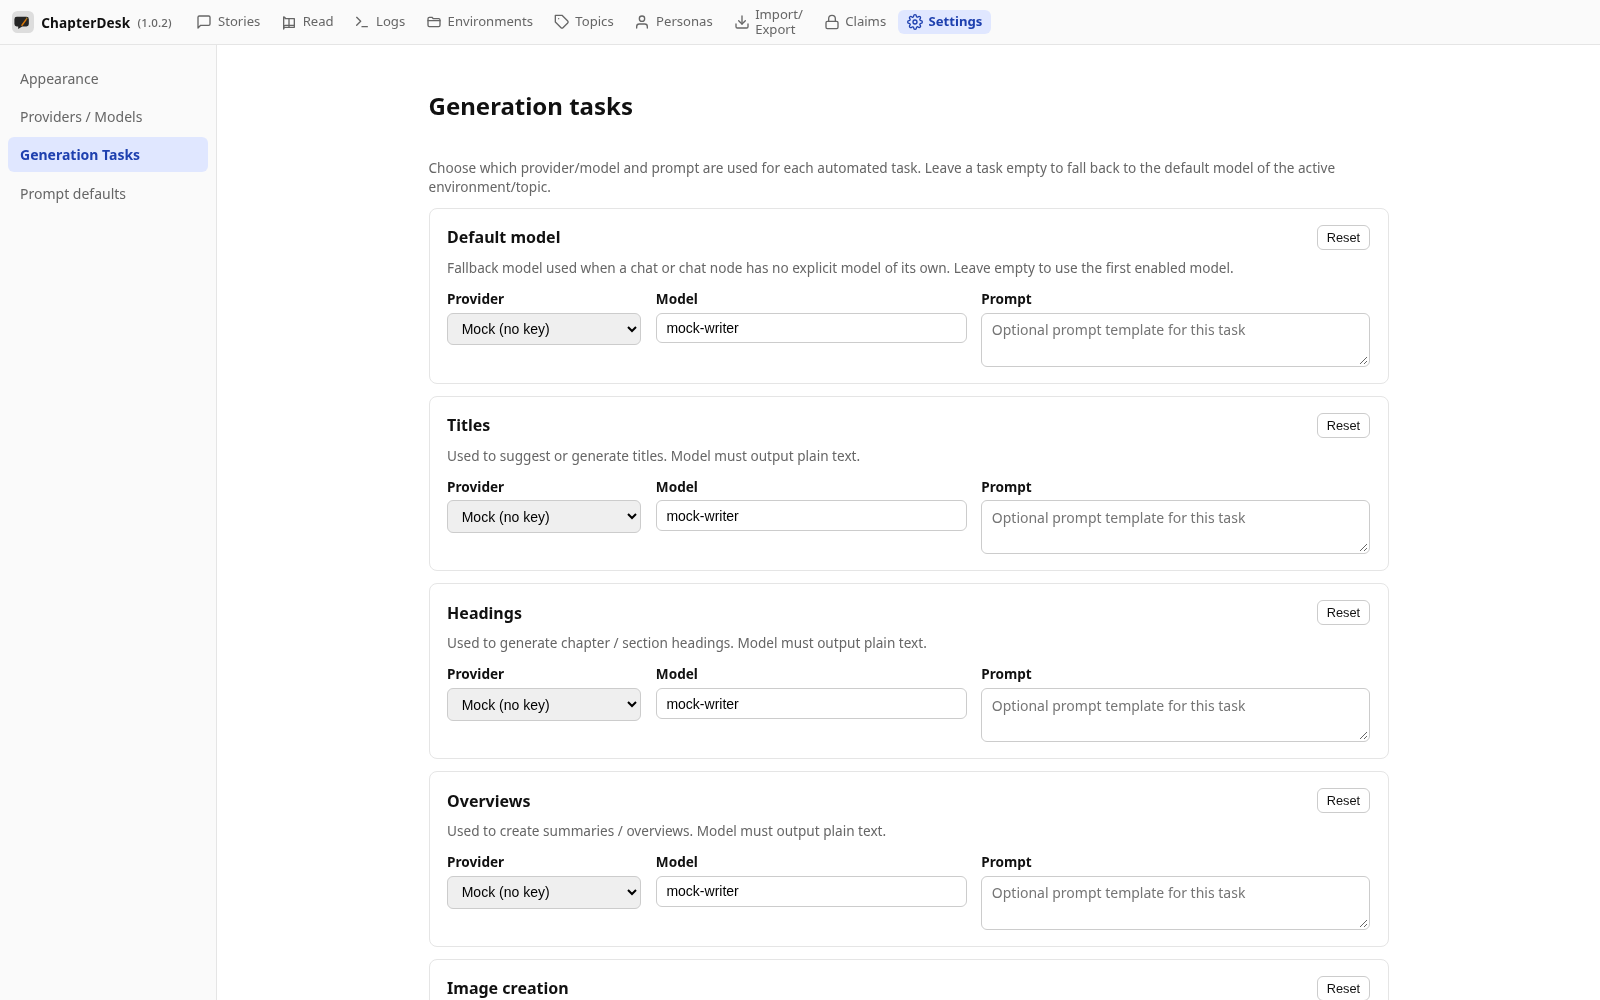The height and width of the screenshot is (1000, 1600).
Task: Click the Overviews Prompt textarea
Action: click(1175, 903)
